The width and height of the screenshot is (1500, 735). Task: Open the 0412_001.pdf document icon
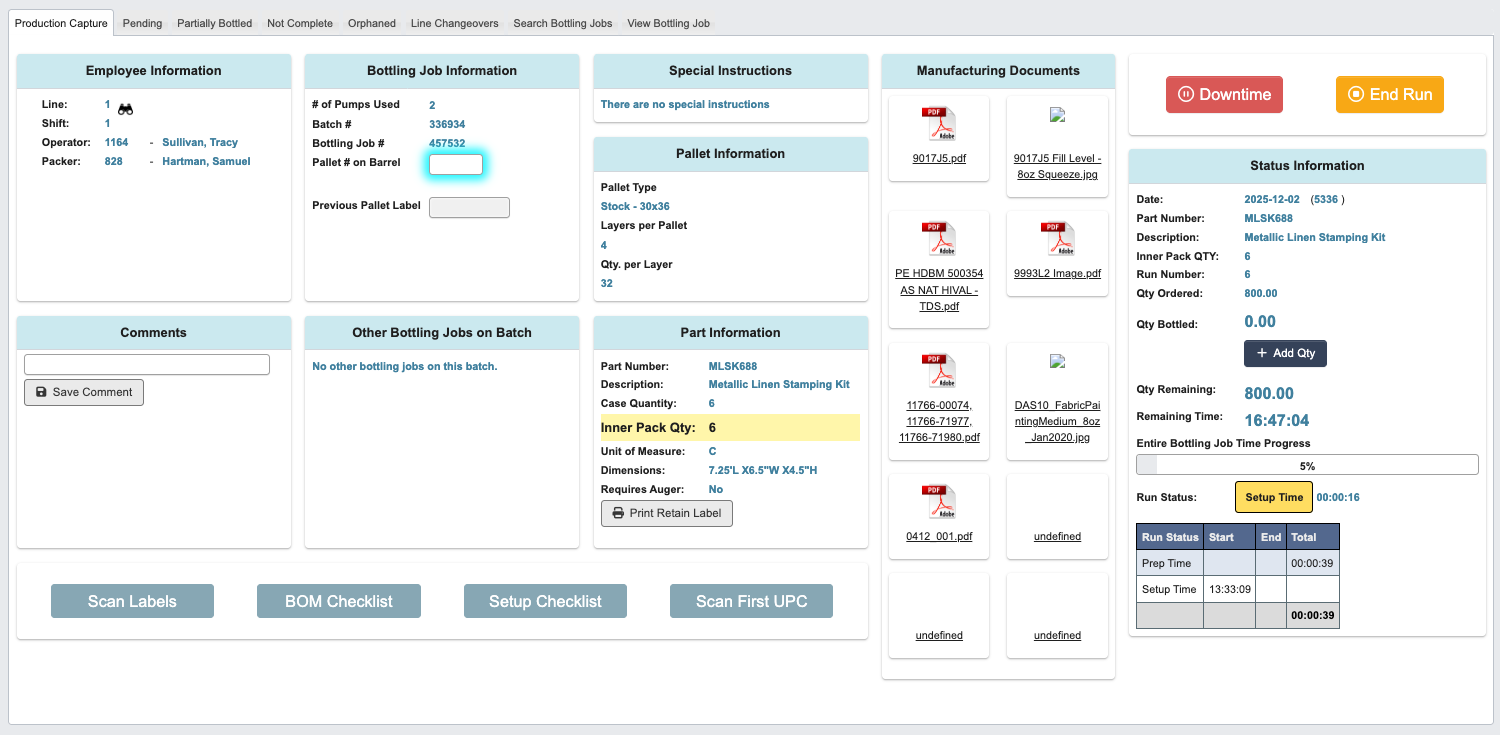tap(938, 502)
